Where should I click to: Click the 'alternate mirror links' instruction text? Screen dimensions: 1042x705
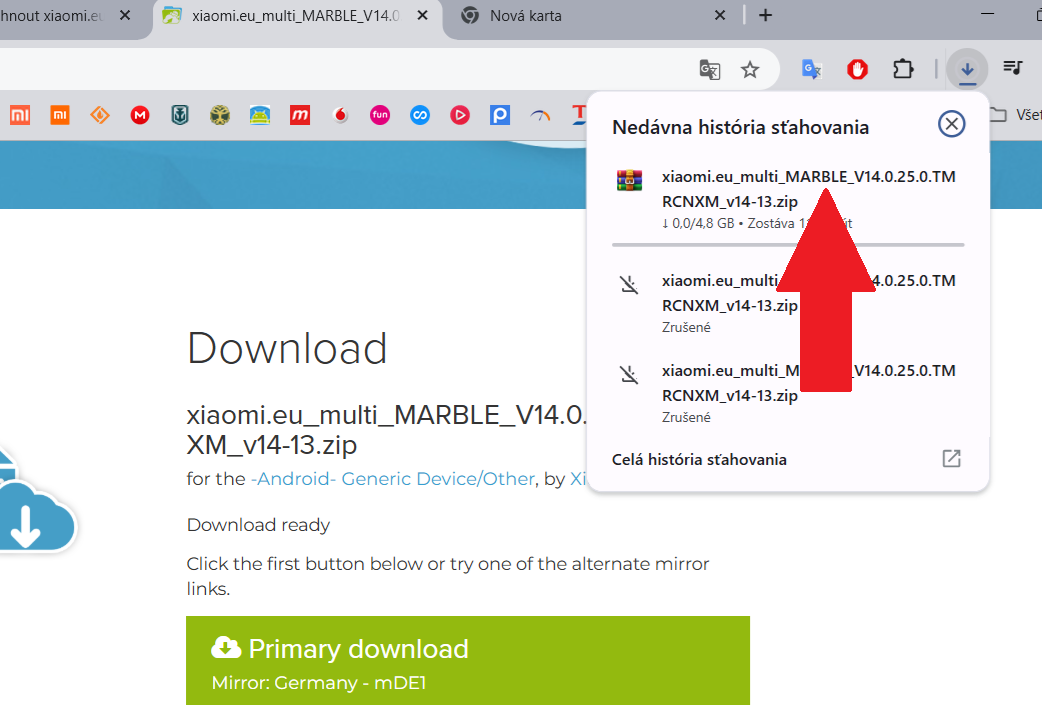pos(448,575)
